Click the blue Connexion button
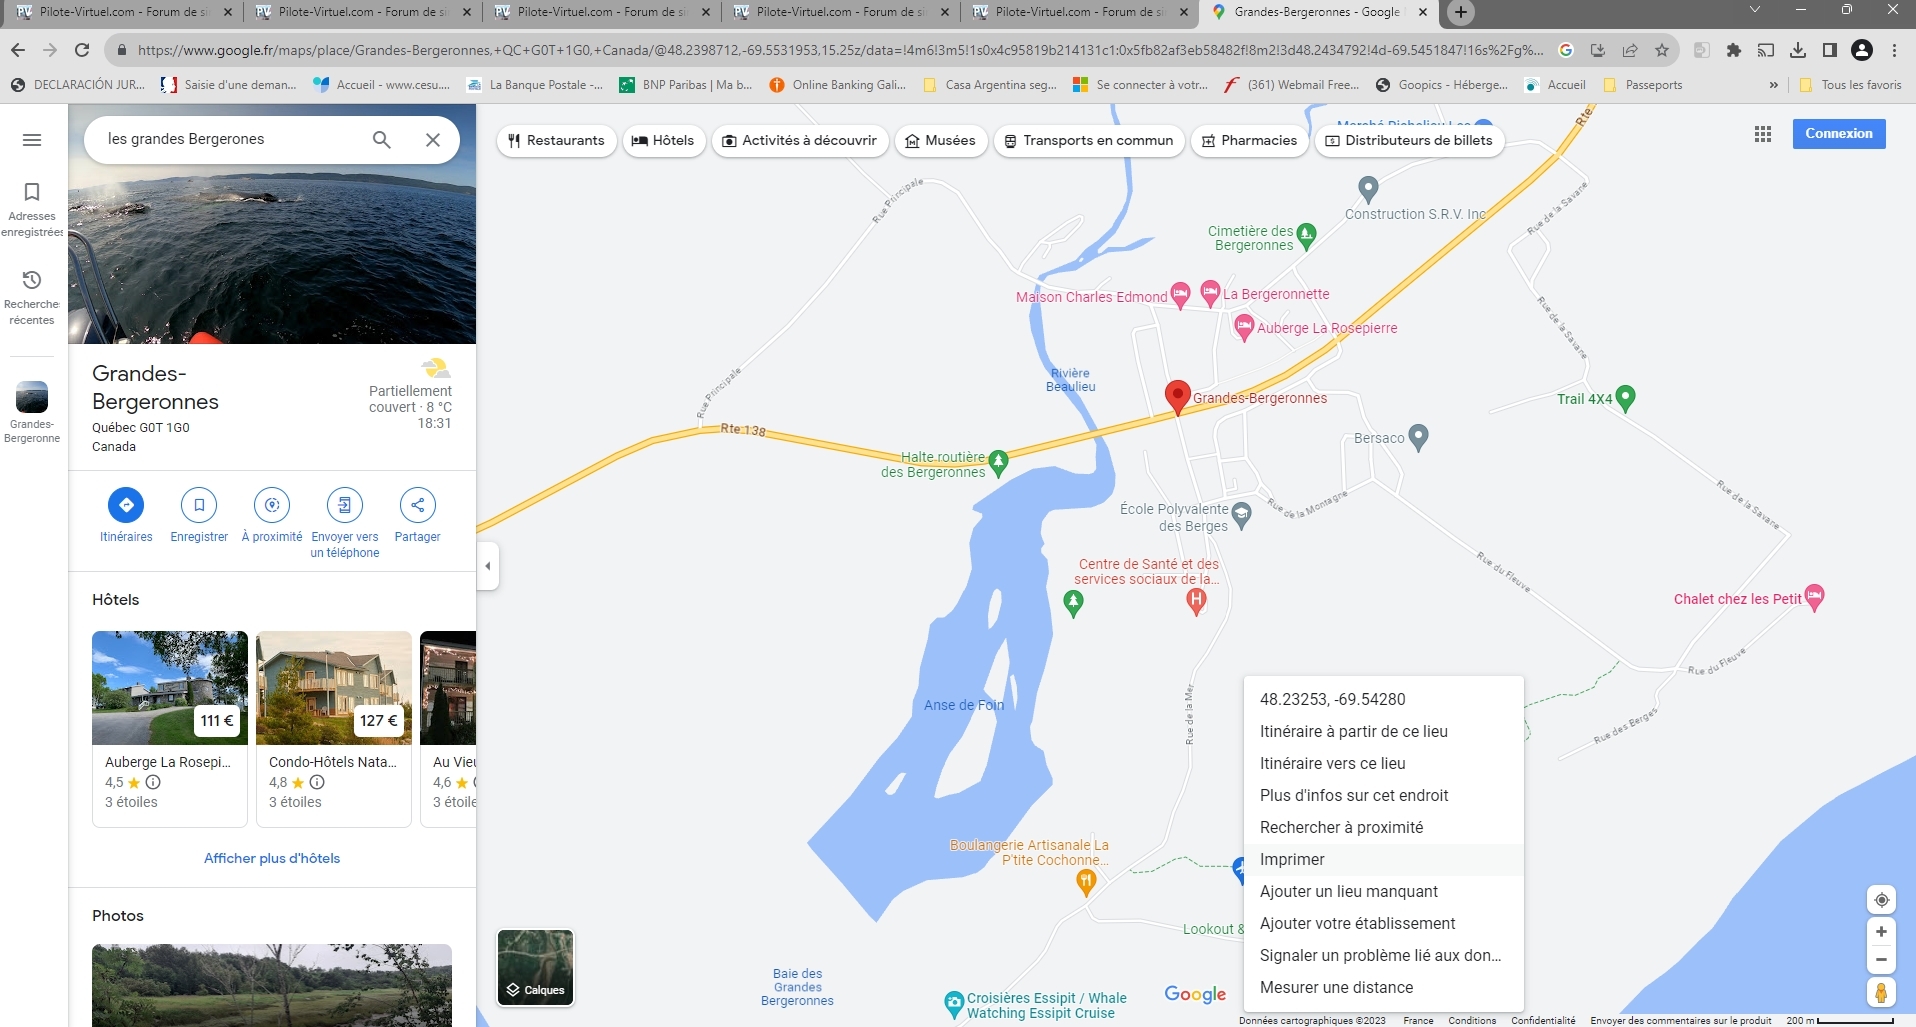This screenshot has width=1916, height=1027. point(1839,134)
